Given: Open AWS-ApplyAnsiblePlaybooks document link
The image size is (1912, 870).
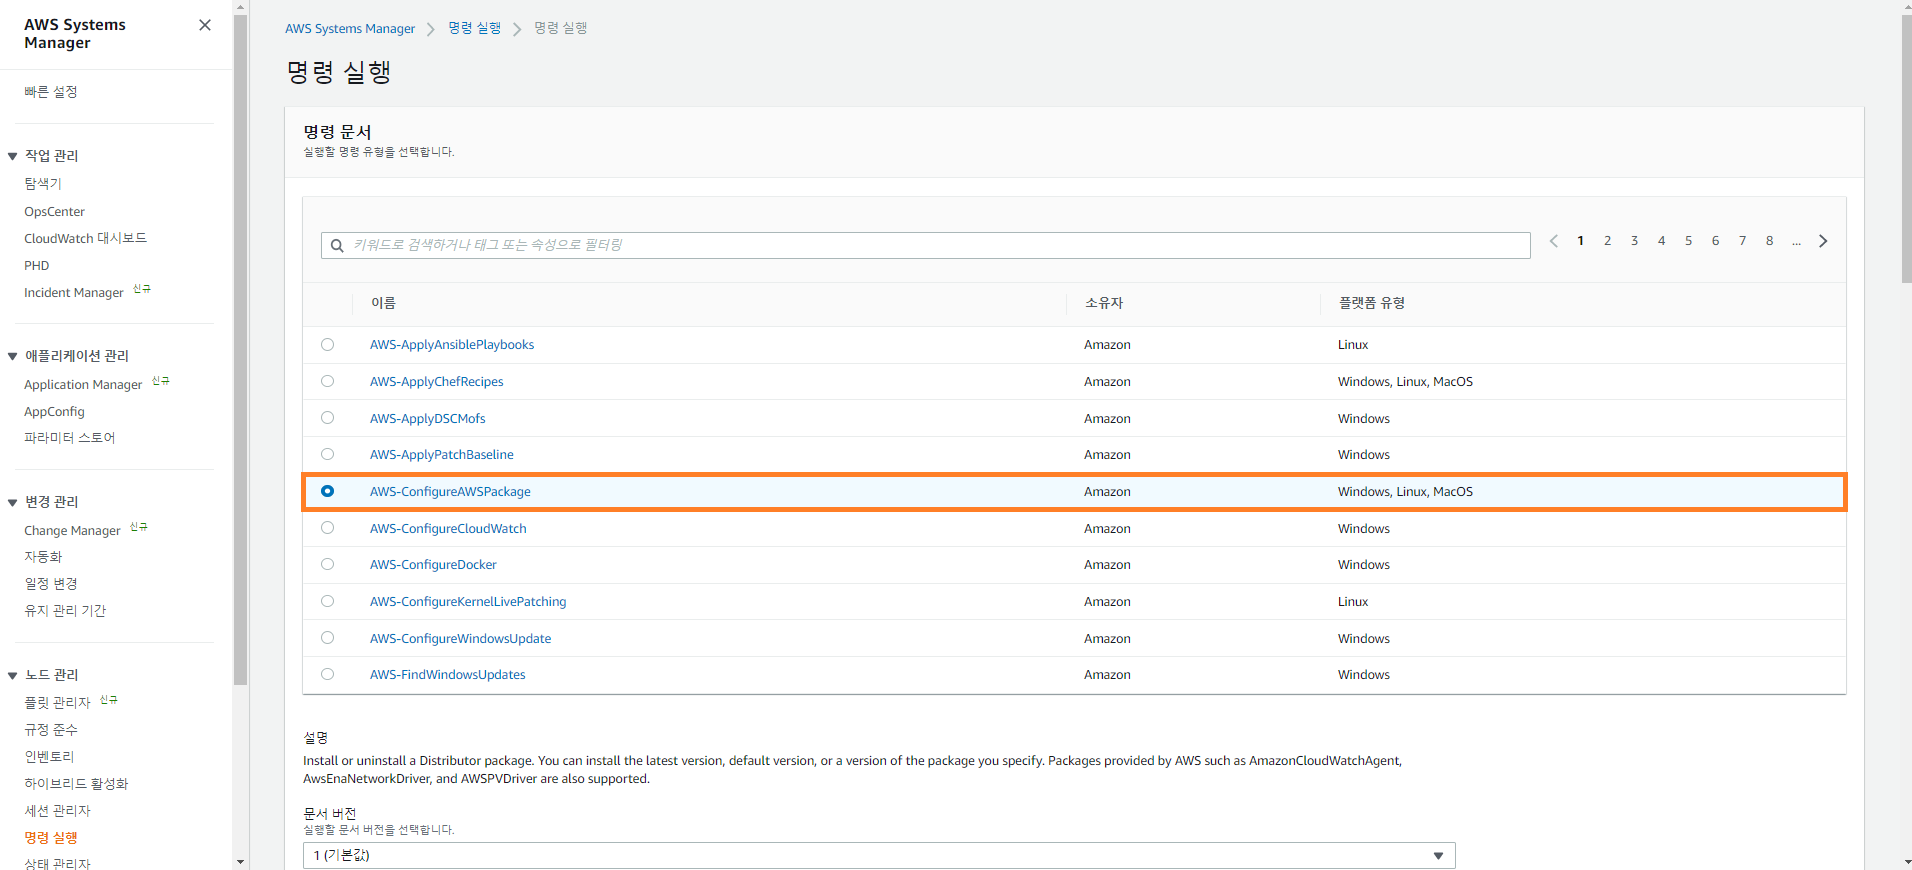Looking at the screenshot, I should click(452, 345).
